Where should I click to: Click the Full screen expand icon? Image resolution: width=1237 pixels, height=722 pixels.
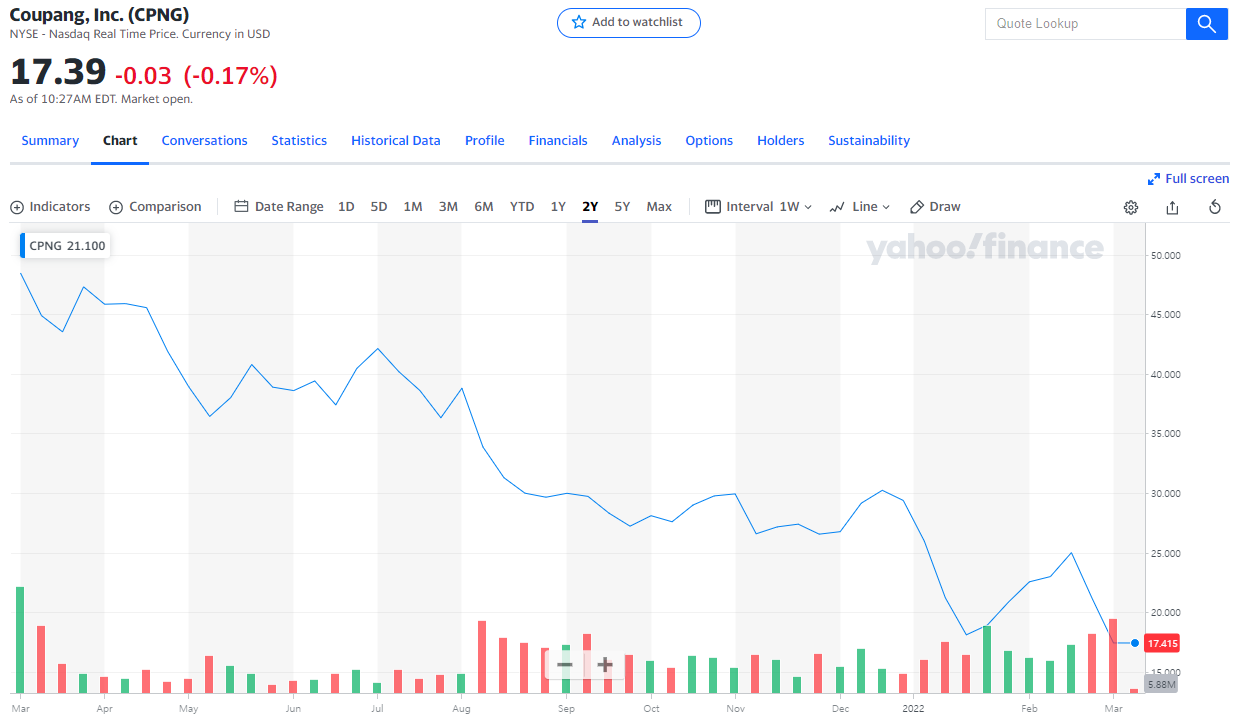1154,179
